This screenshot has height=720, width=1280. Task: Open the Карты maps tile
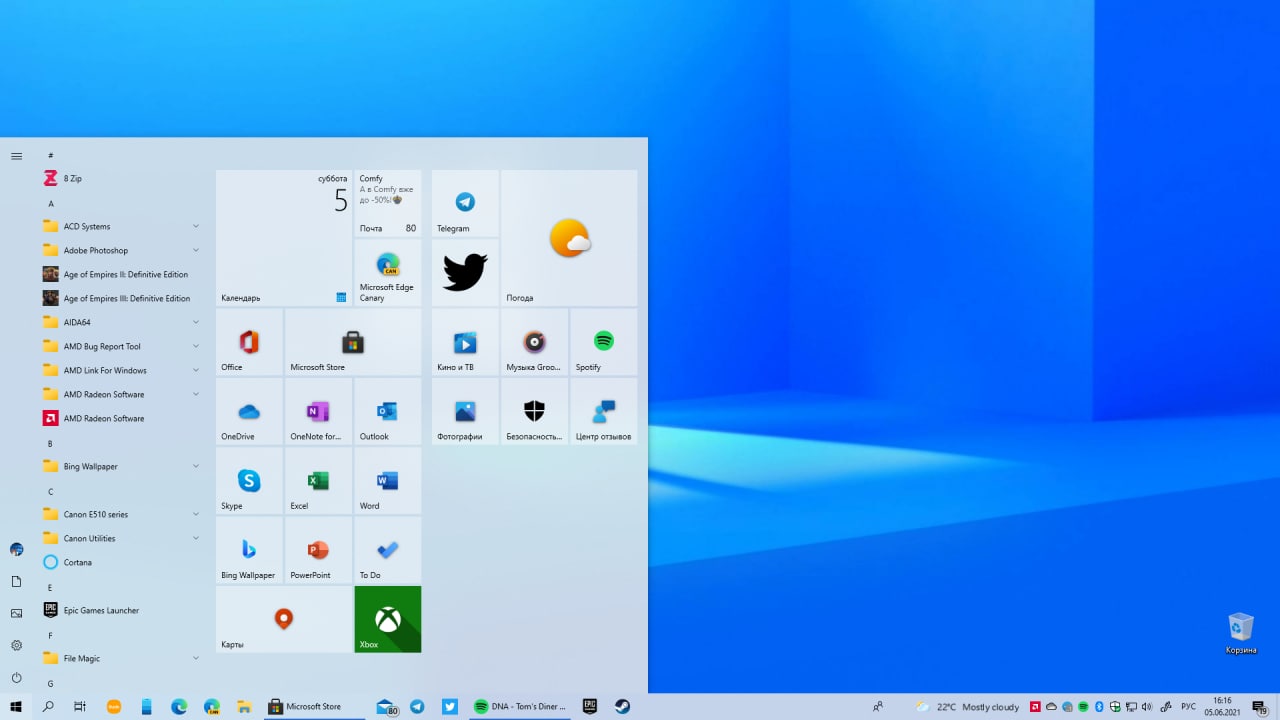[x=284, y=619]
